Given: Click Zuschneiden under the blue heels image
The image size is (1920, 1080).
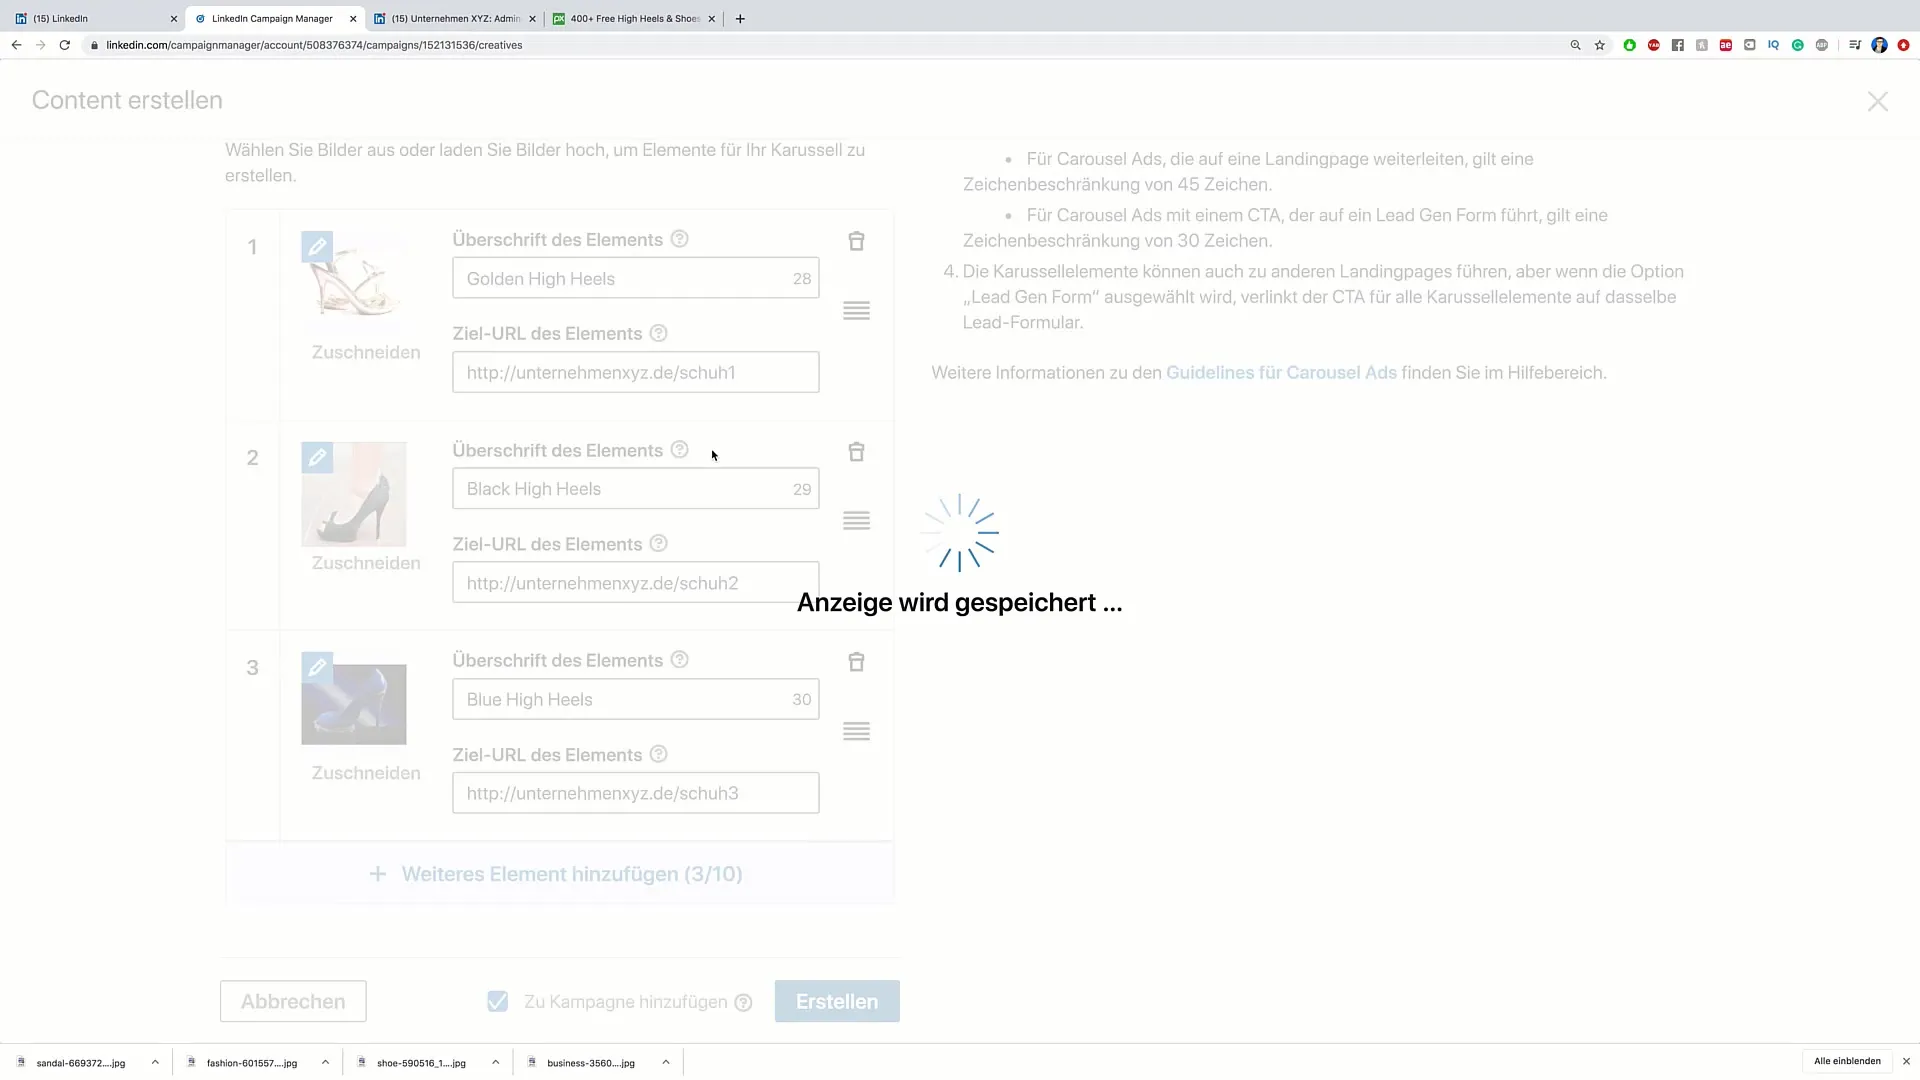Looking at the screenshot, I should pos(366,773).
